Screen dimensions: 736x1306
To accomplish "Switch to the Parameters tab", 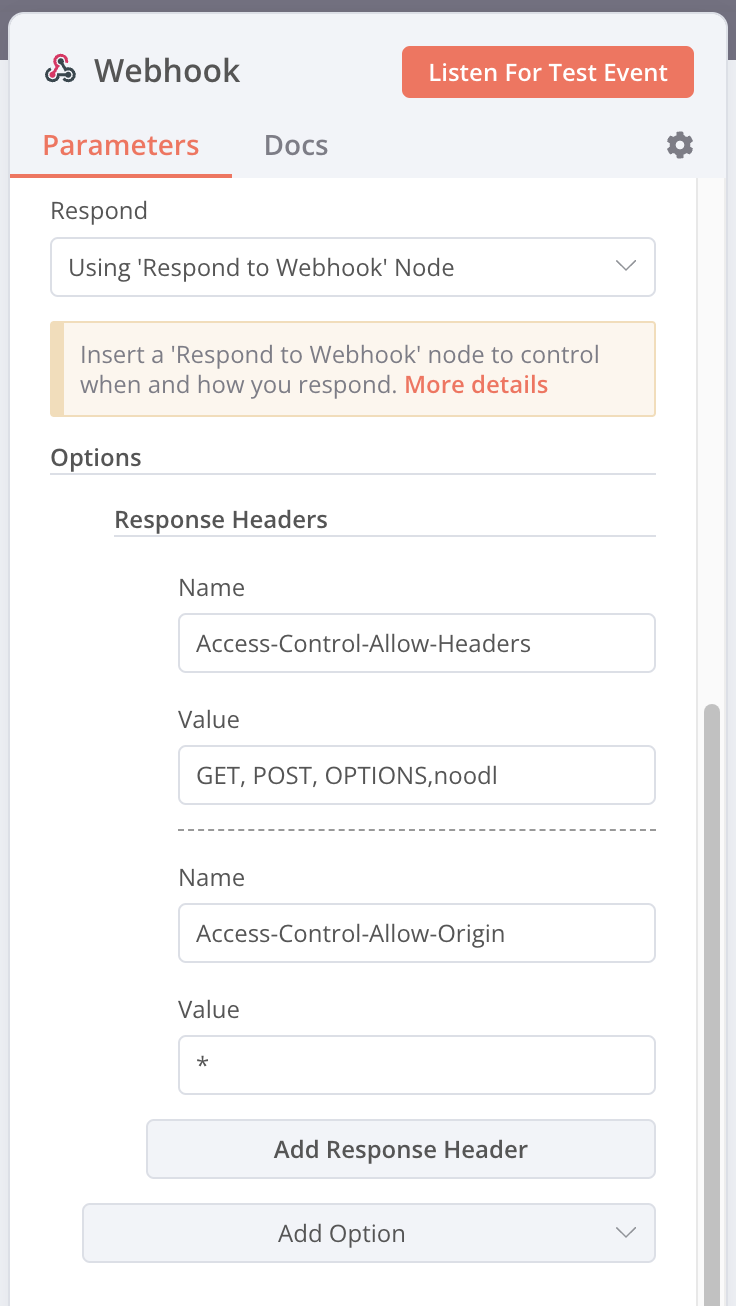I will pyautogui.click(x=121, y=145).
